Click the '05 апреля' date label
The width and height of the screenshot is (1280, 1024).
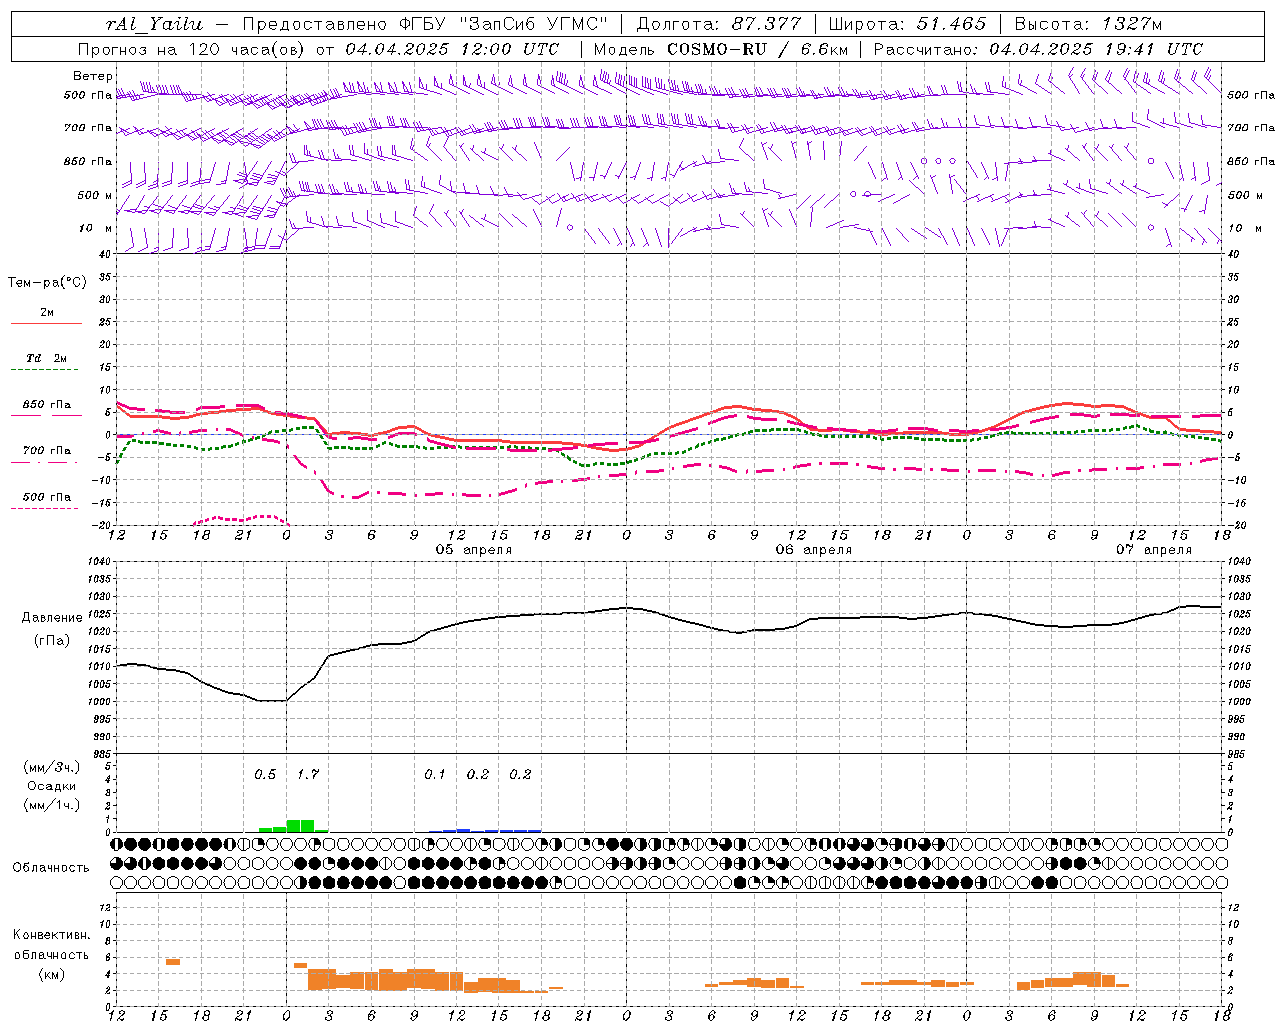click(x=474, y=550)
